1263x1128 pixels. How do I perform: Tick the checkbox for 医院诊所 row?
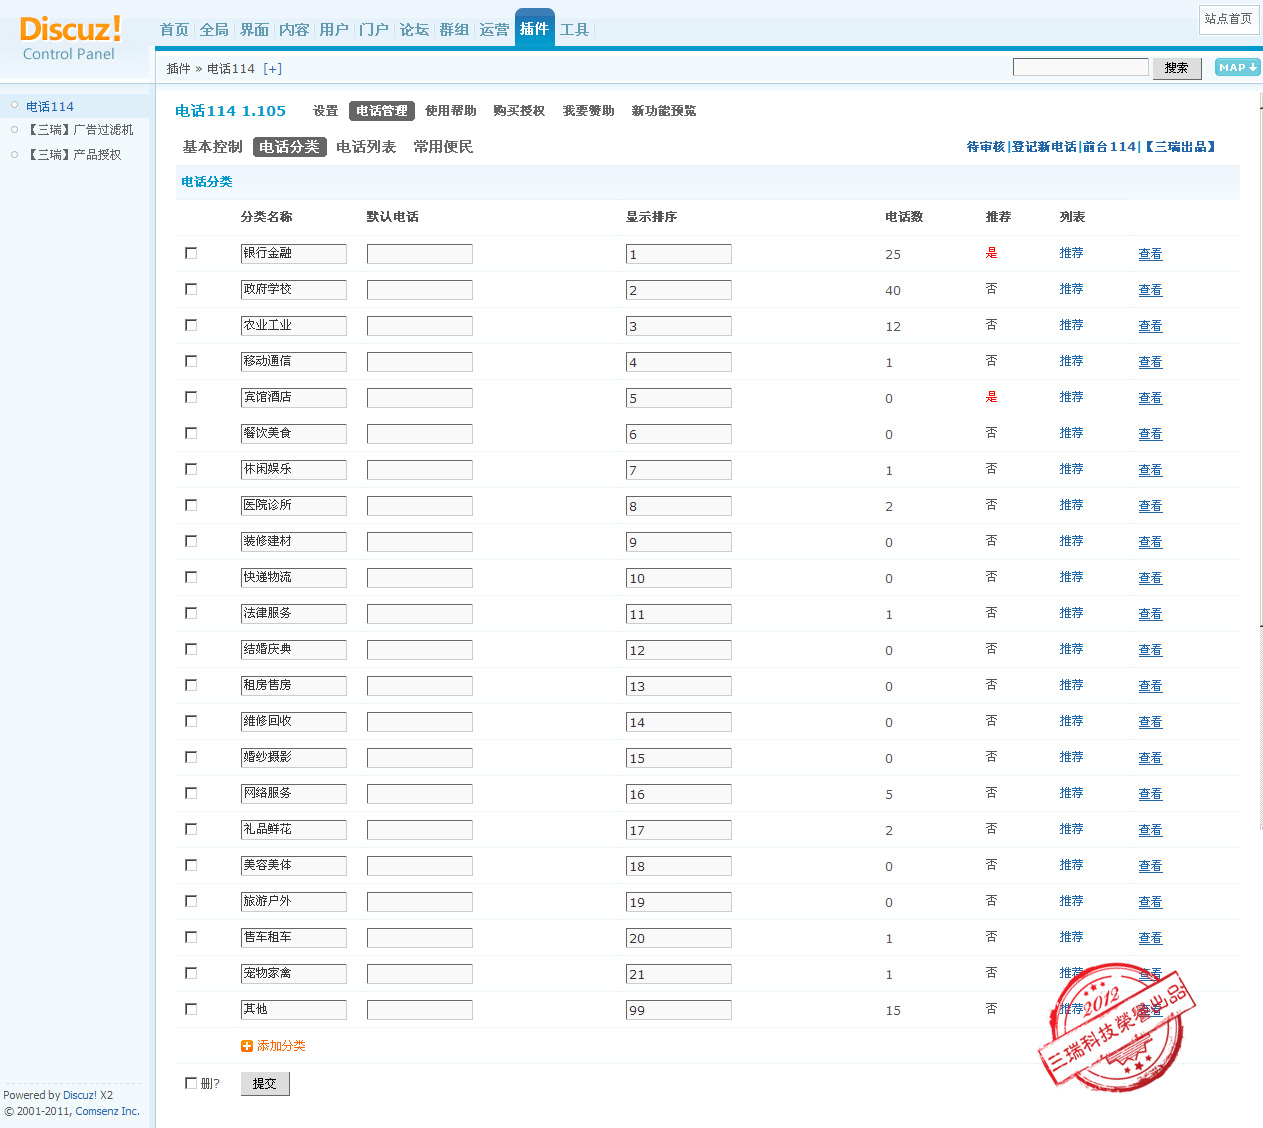tap(191, 505)
